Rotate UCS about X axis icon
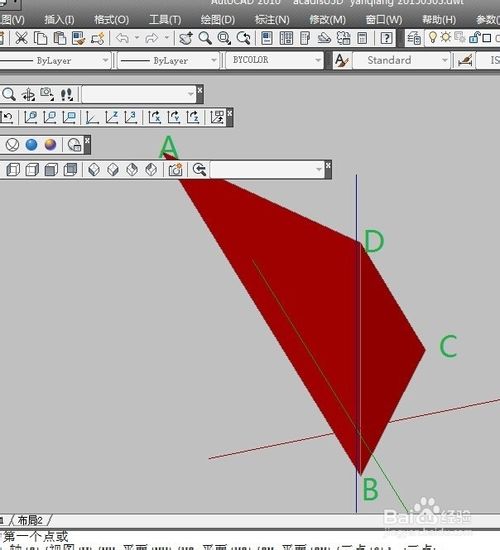 154,117
